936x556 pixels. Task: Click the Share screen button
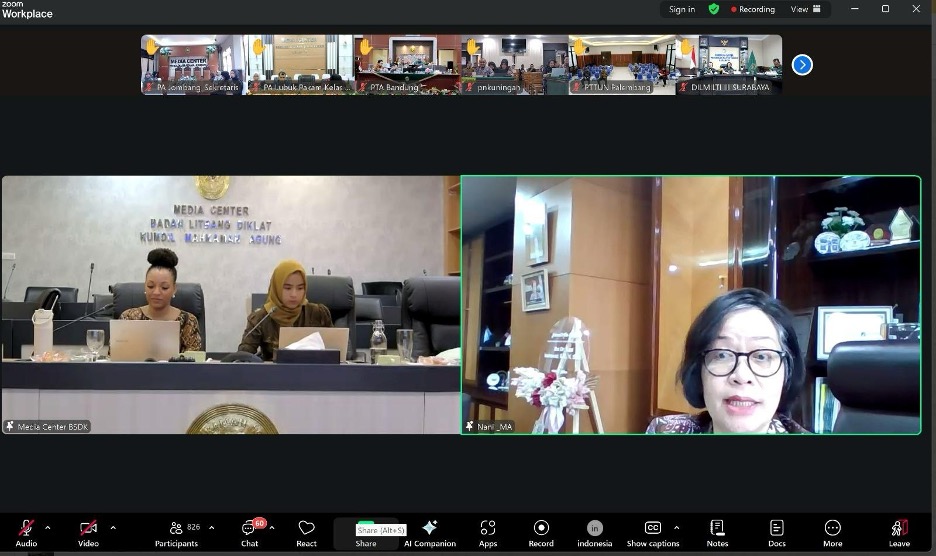tap(366, 533)
